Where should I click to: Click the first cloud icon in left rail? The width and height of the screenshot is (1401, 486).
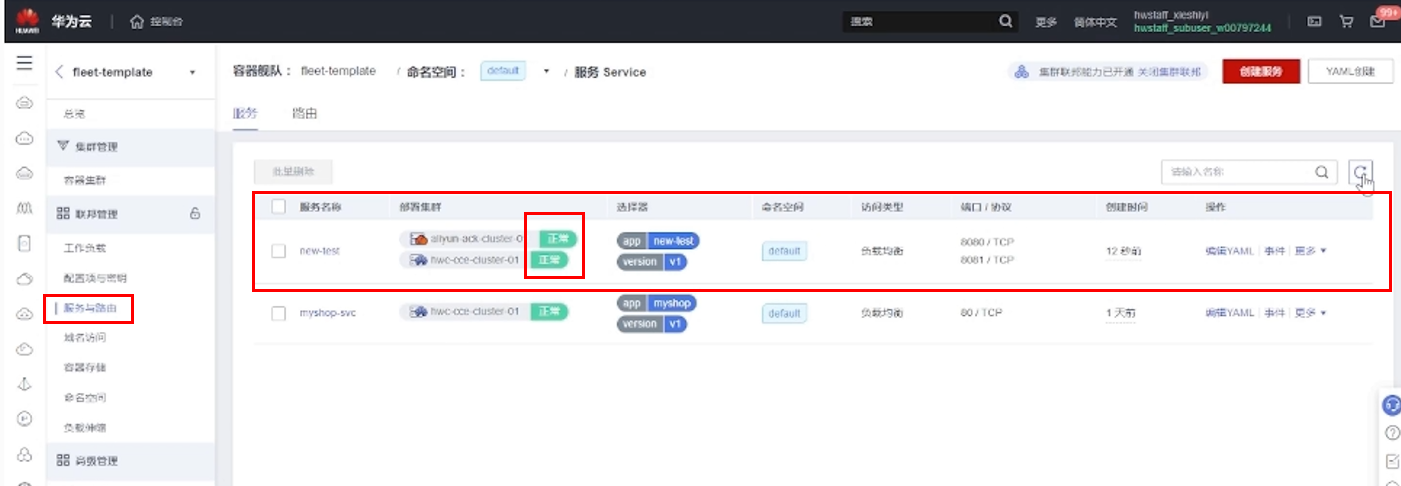coord(25,103)
